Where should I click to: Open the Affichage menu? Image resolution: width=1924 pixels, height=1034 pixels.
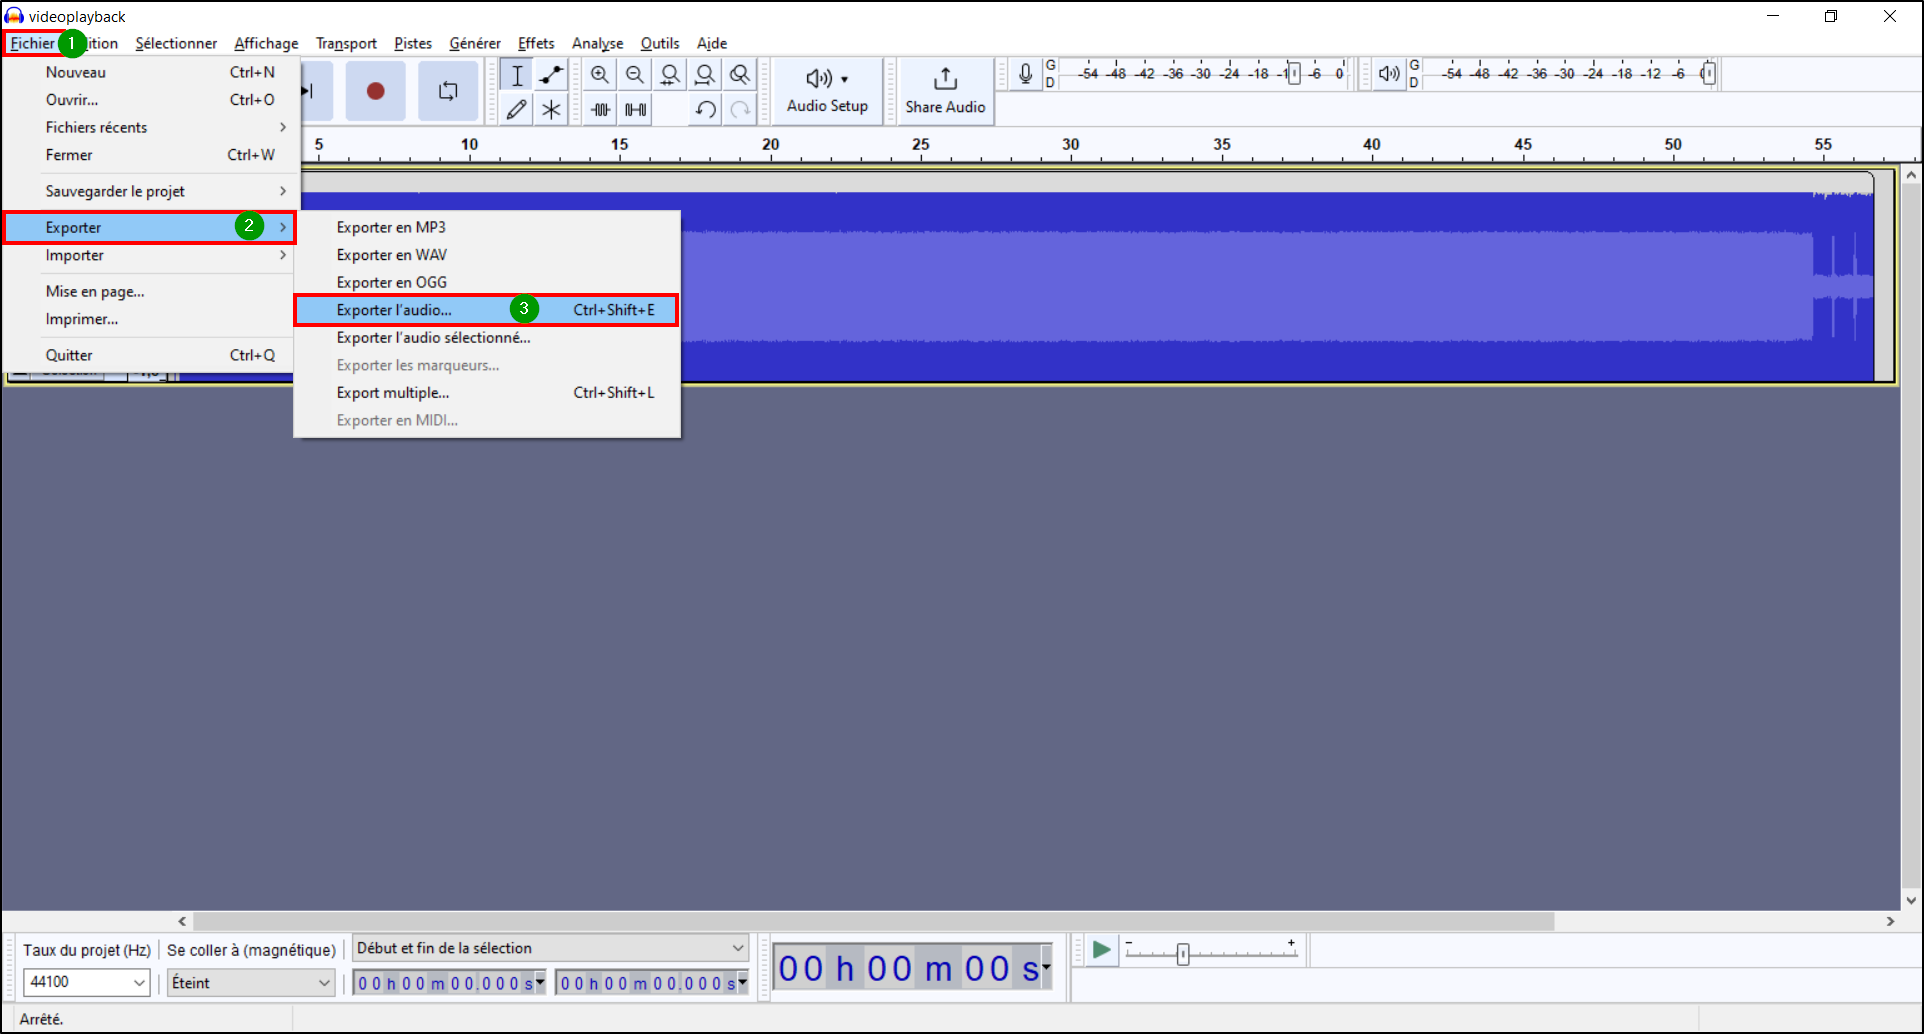pos(266,43)
